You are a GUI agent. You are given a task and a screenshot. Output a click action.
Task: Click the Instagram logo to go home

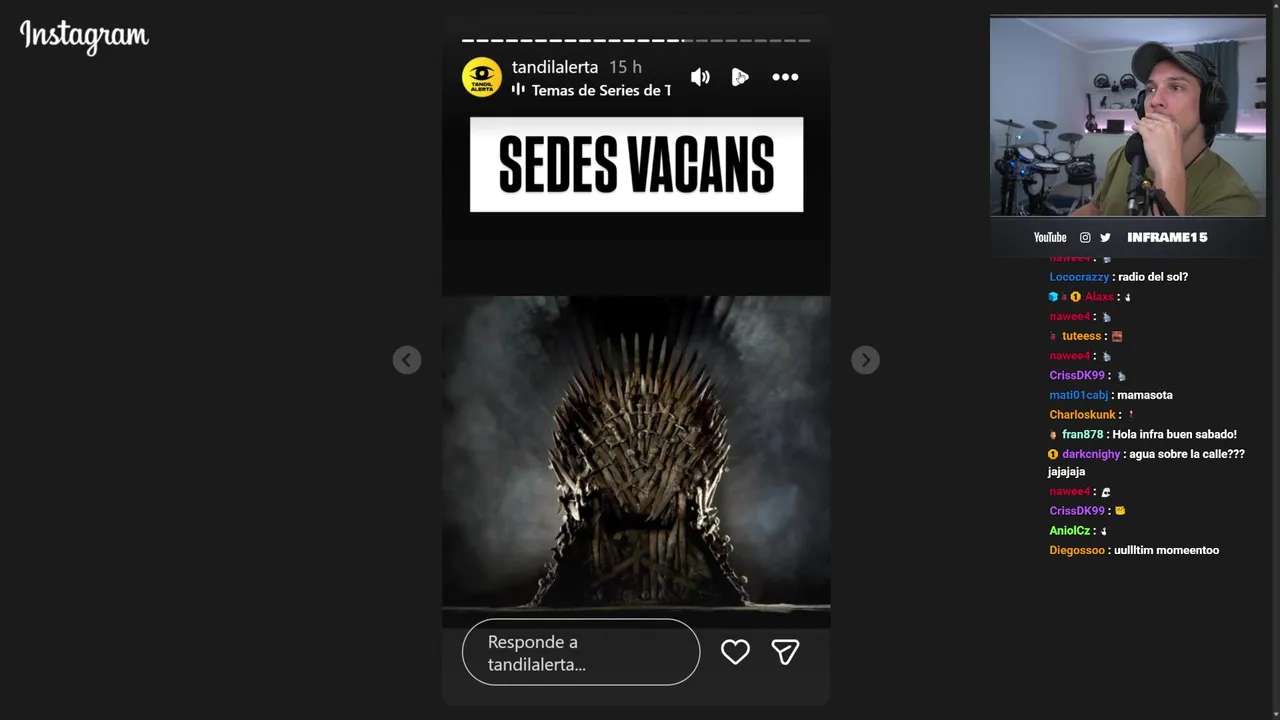84,36
